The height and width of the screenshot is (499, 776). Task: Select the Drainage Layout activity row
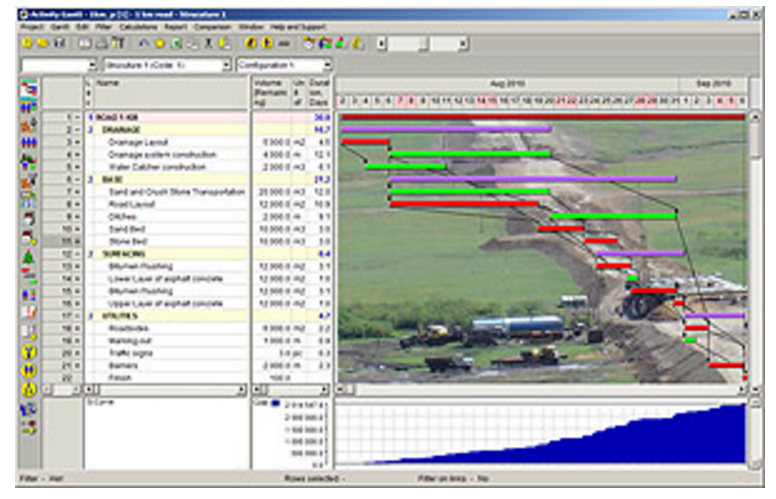(x=208, y=142)
